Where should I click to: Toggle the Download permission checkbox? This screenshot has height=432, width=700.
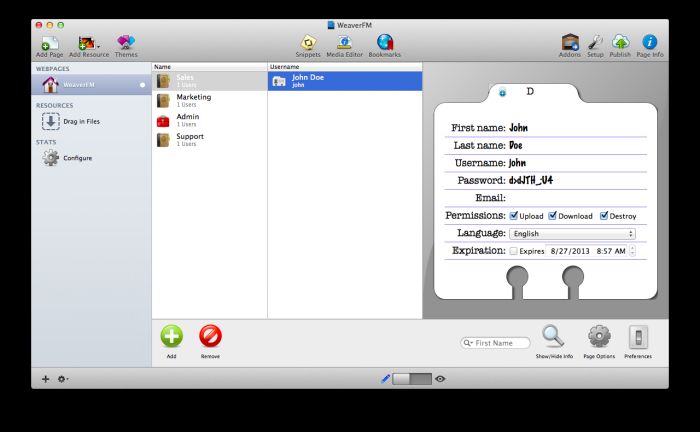tap(553, 216)
